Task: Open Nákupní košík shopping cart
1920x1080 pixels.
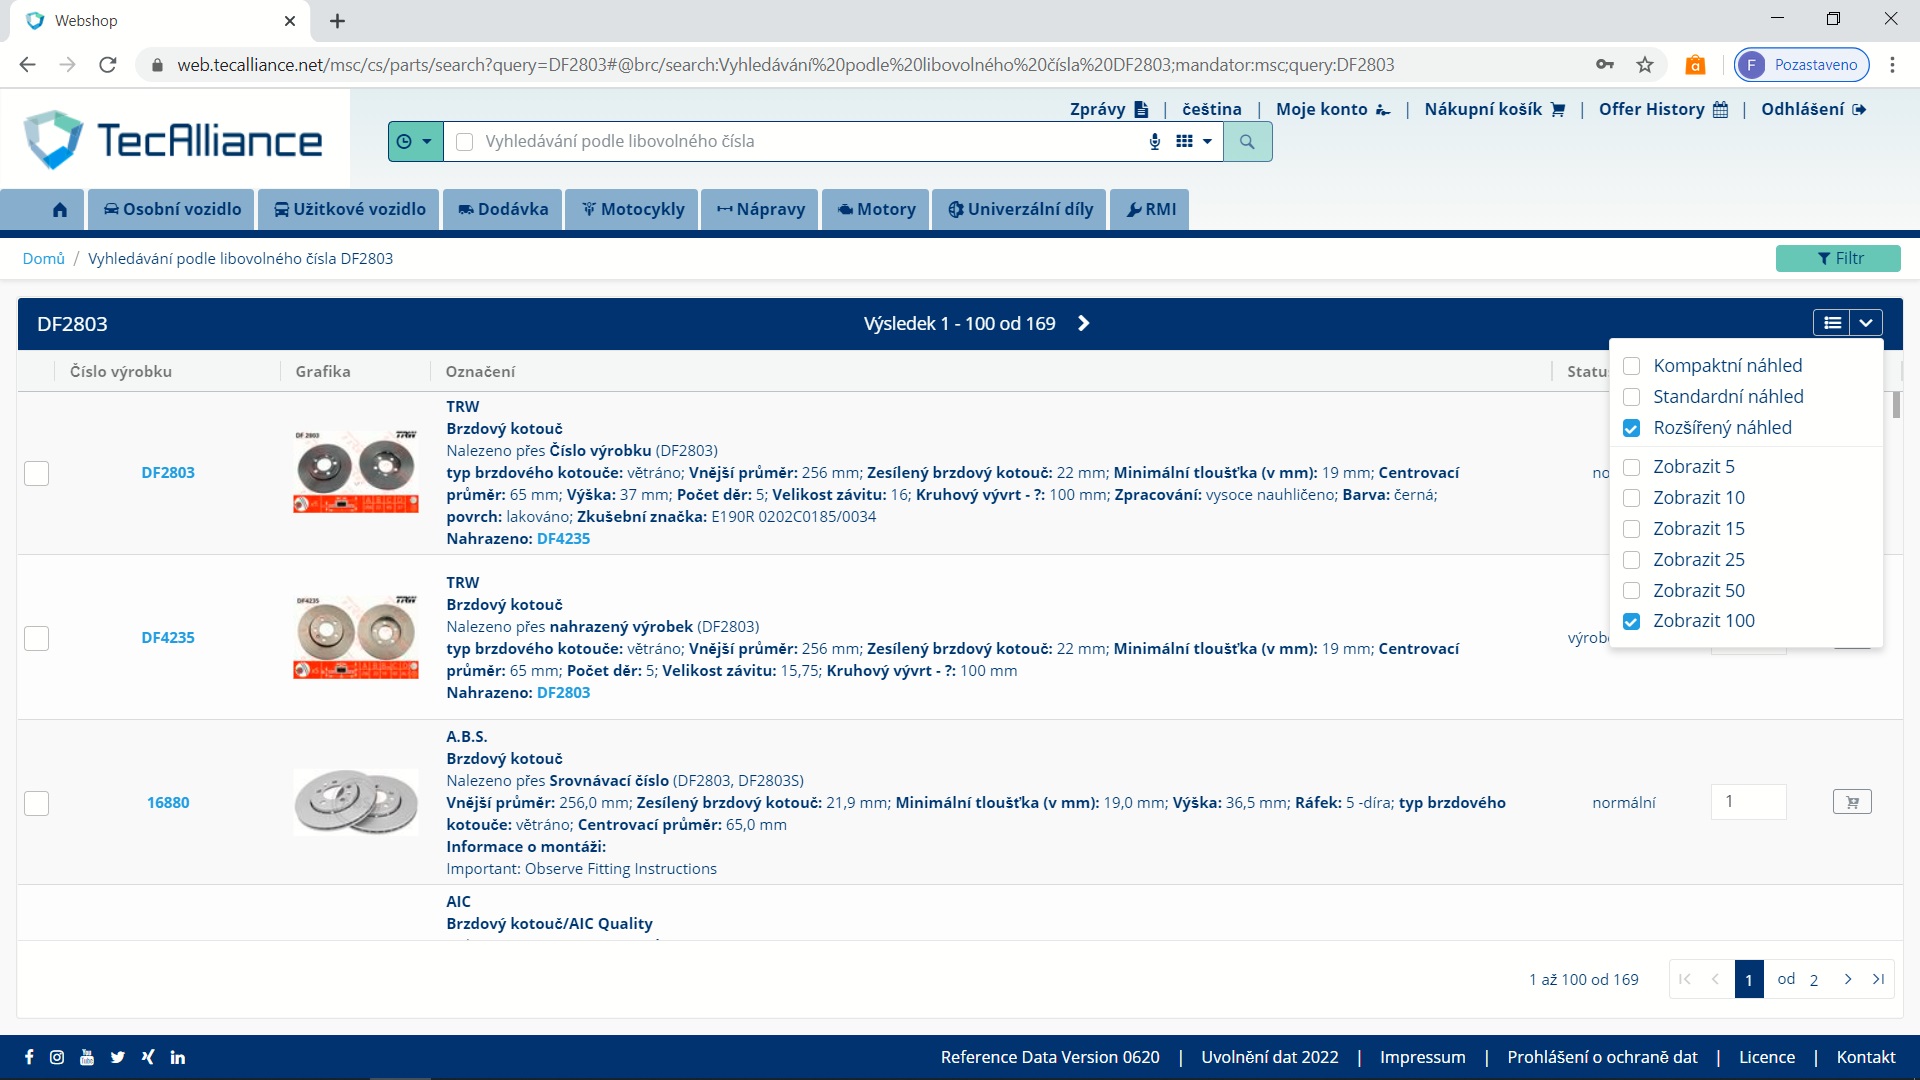Action: (x=1495, y=109)
